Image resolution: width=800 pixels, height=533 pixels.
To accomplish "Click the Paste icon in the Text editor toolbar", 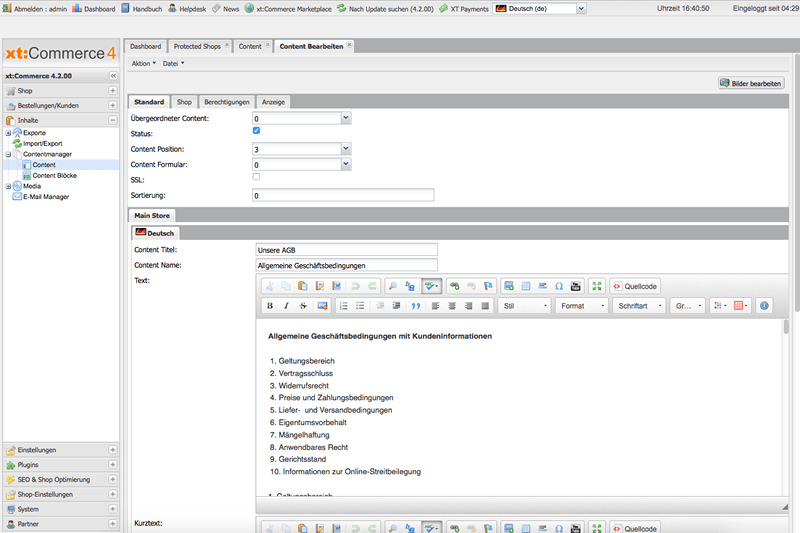I will coord(303,286).
